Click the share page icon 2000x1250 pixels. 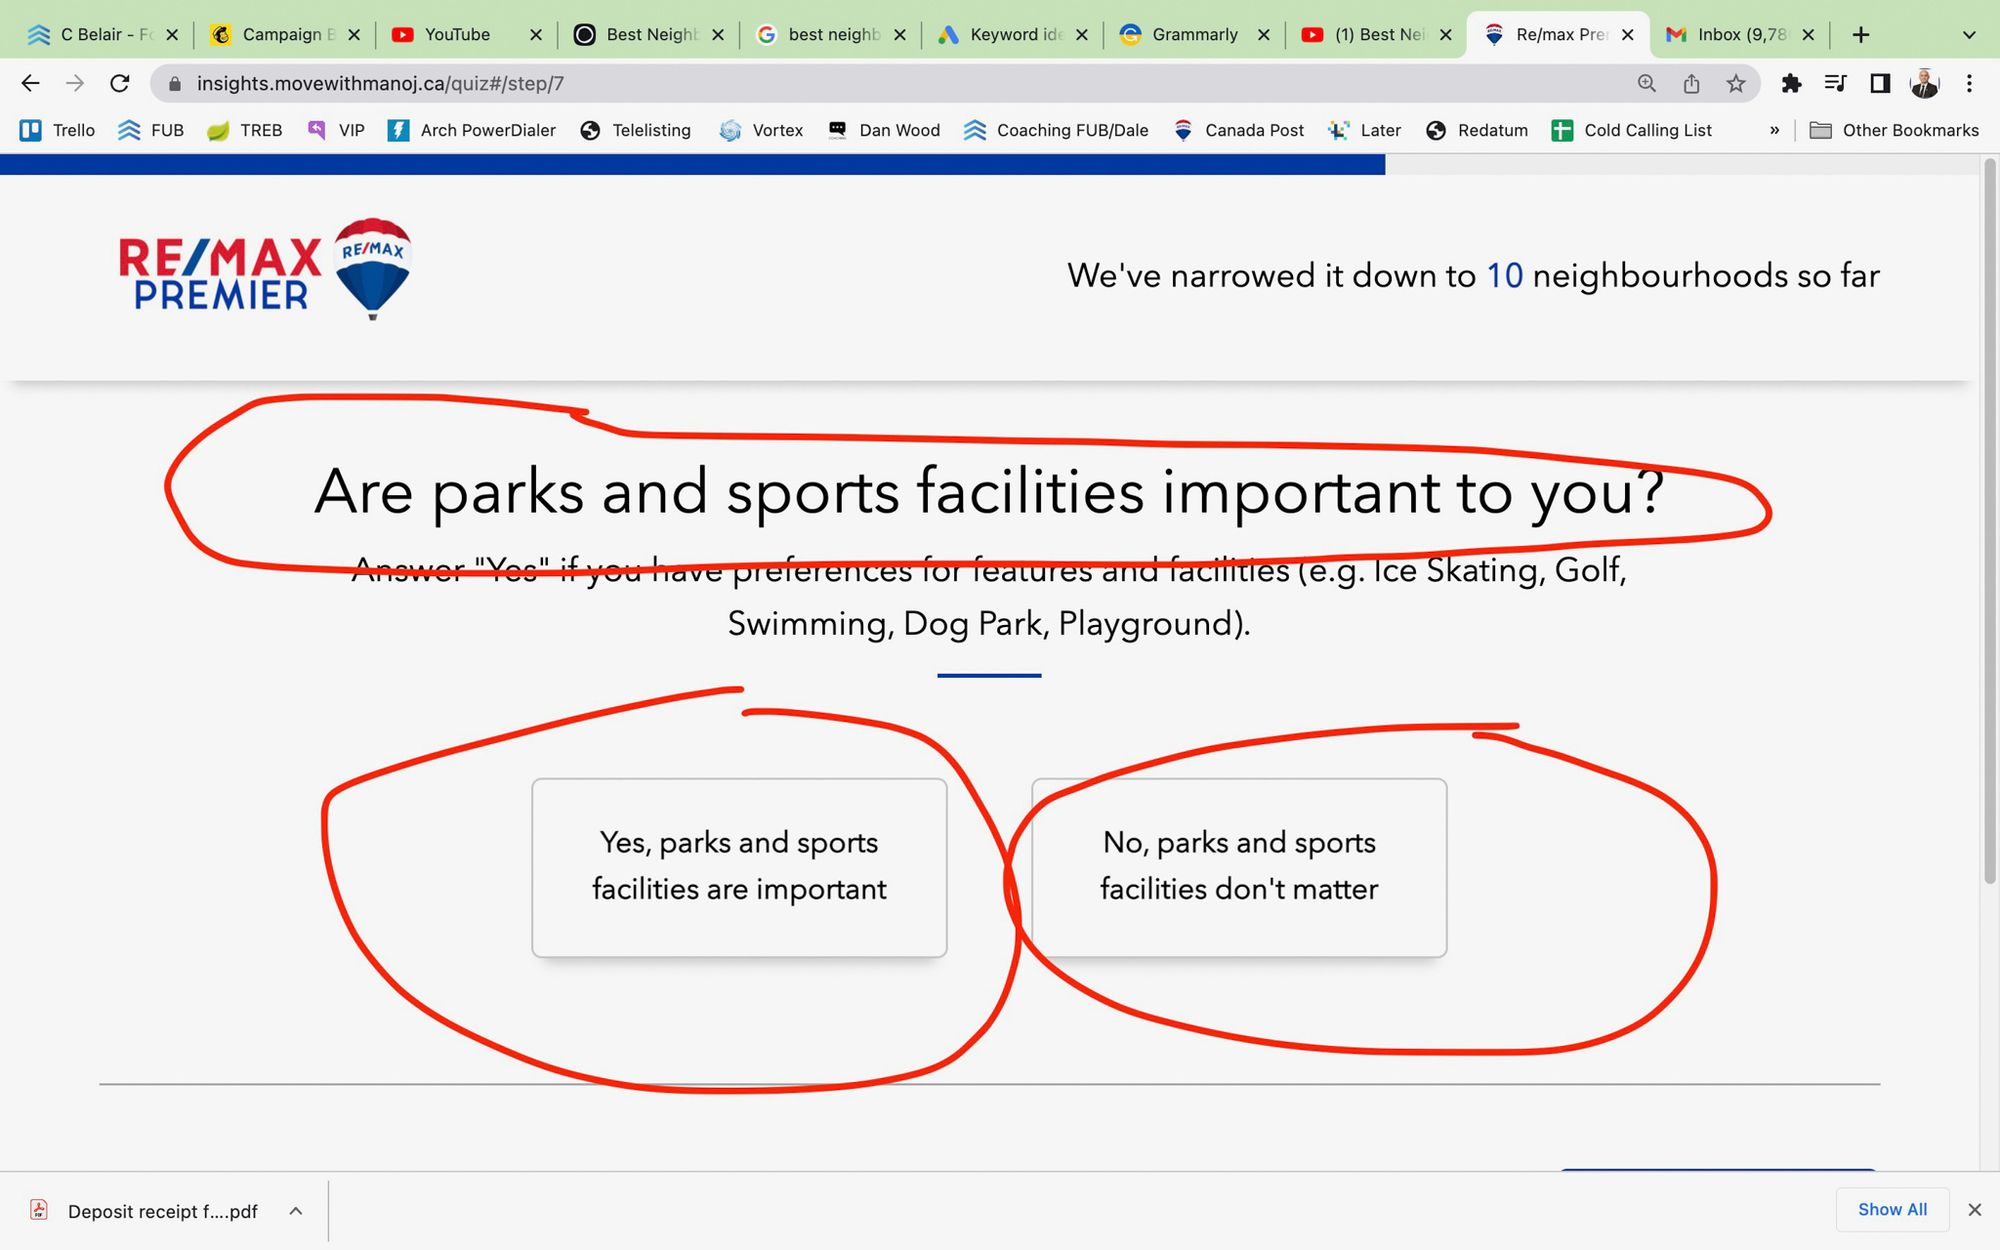(1691, 83)
